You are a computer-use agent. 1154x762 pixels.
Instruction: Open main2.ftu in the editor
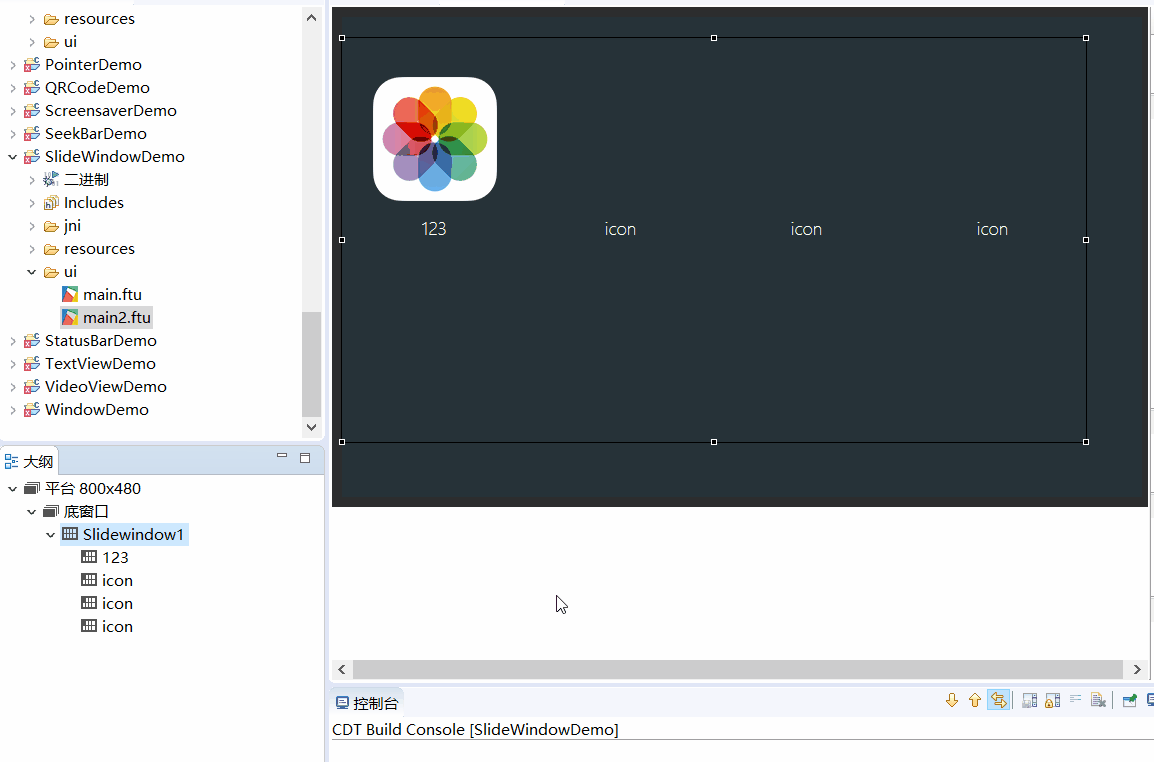pos(114,317)
